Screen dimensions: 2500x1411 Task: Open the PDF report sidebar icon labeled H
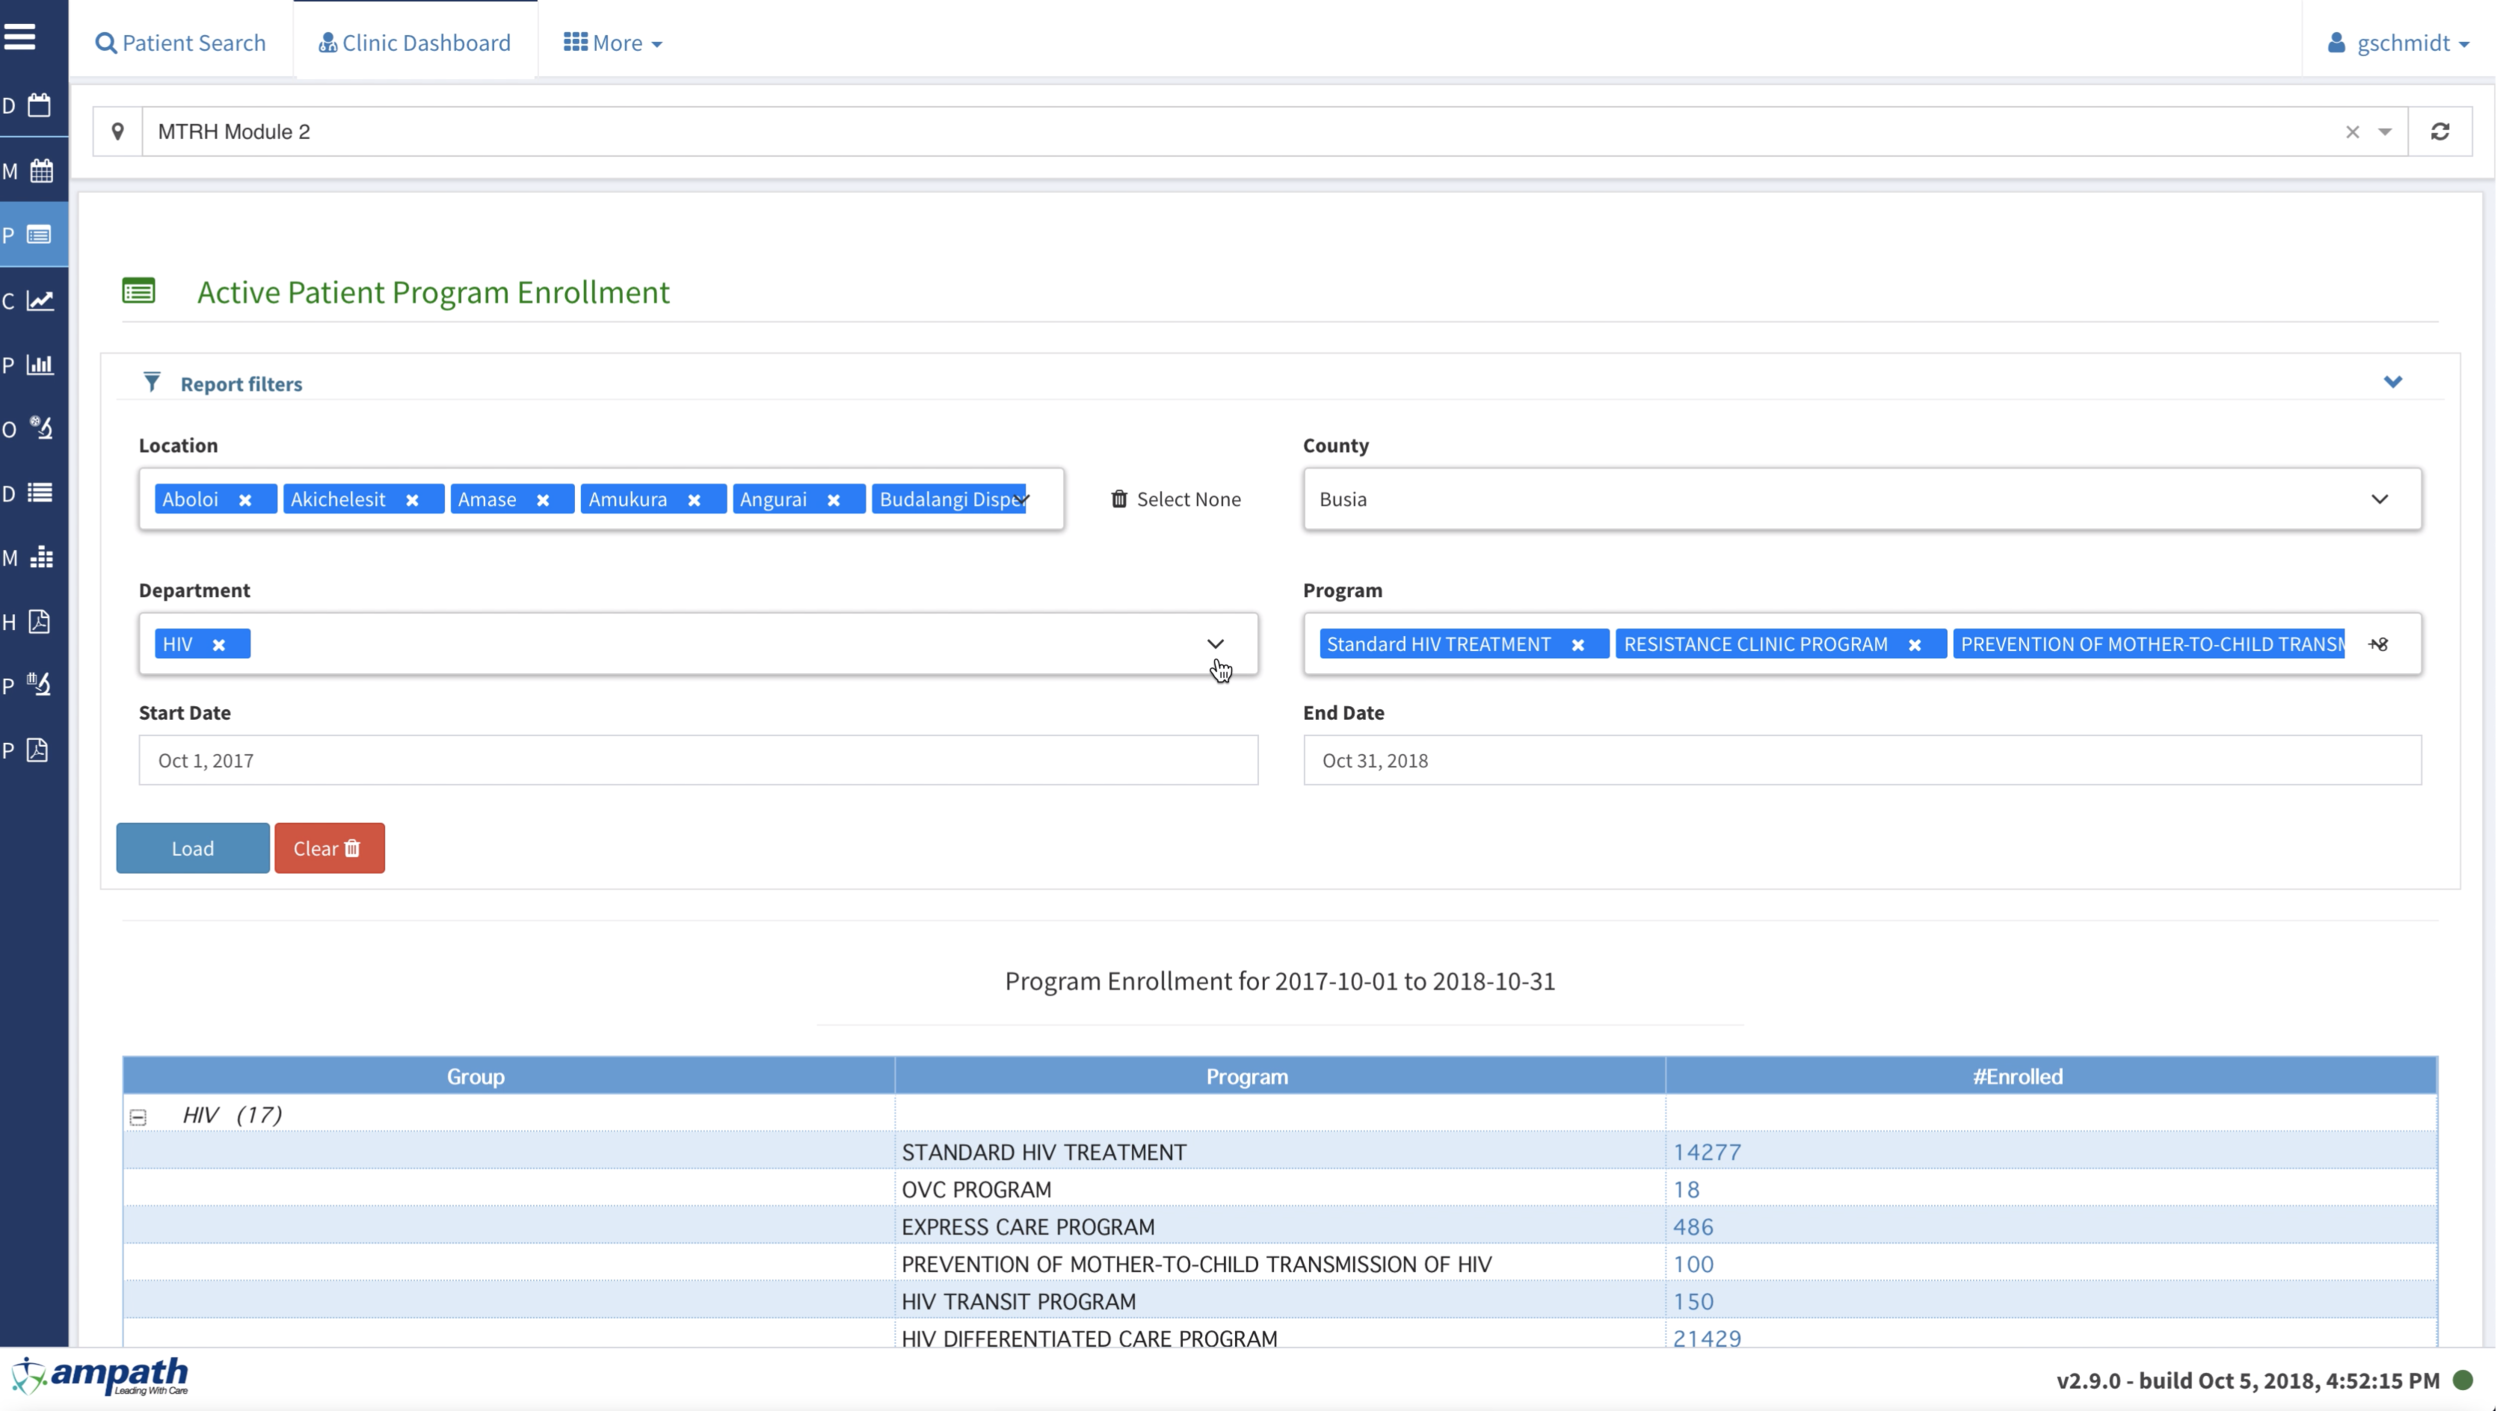click(x=39, y=621)
